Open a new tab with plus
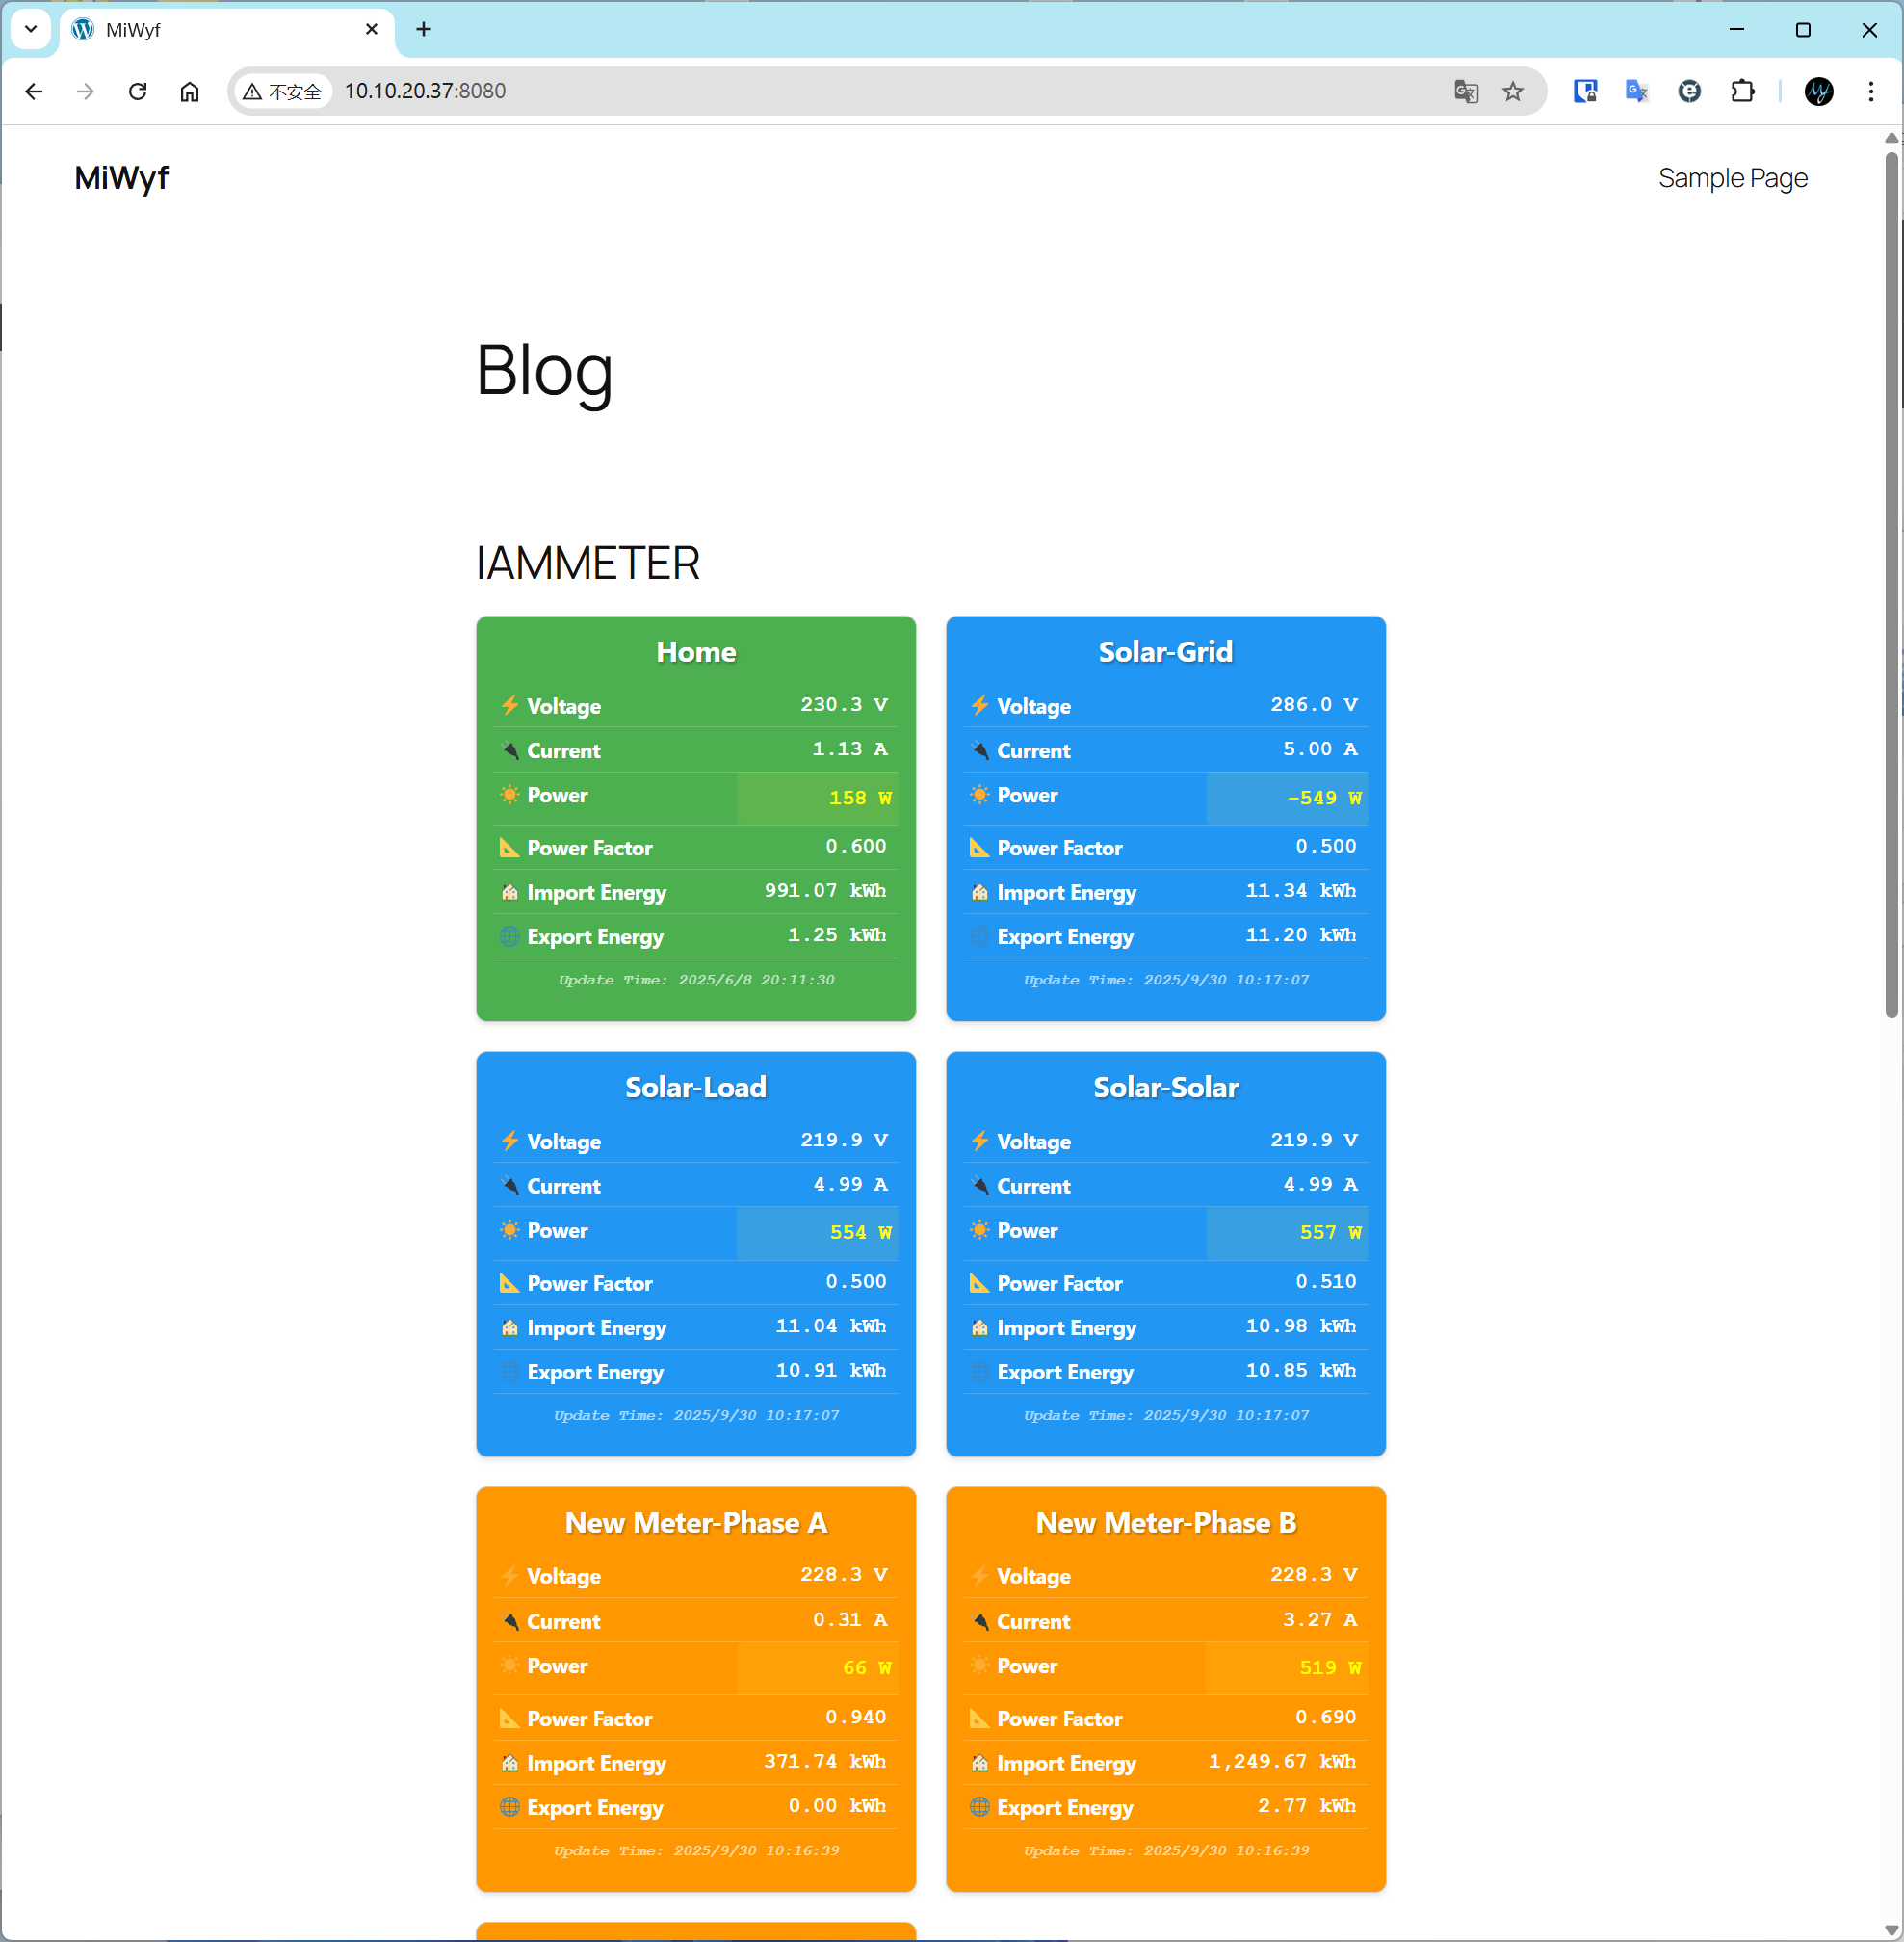Viewport: 1904px width, 1942px height. click(424, 29)
